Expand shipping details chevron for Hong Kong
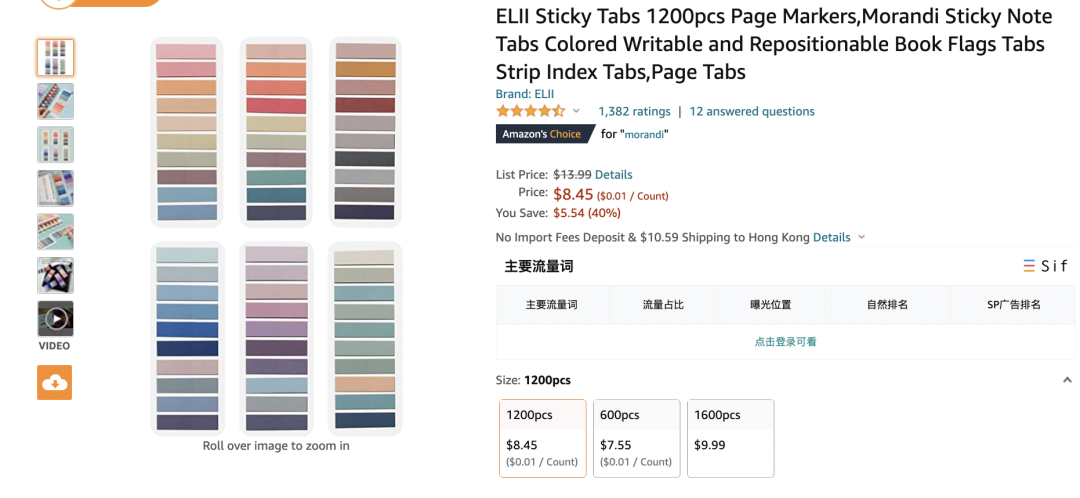Image resolution: width=1080 pixels, height=498 pixels. pyautogui.click(x=862, y=238)
